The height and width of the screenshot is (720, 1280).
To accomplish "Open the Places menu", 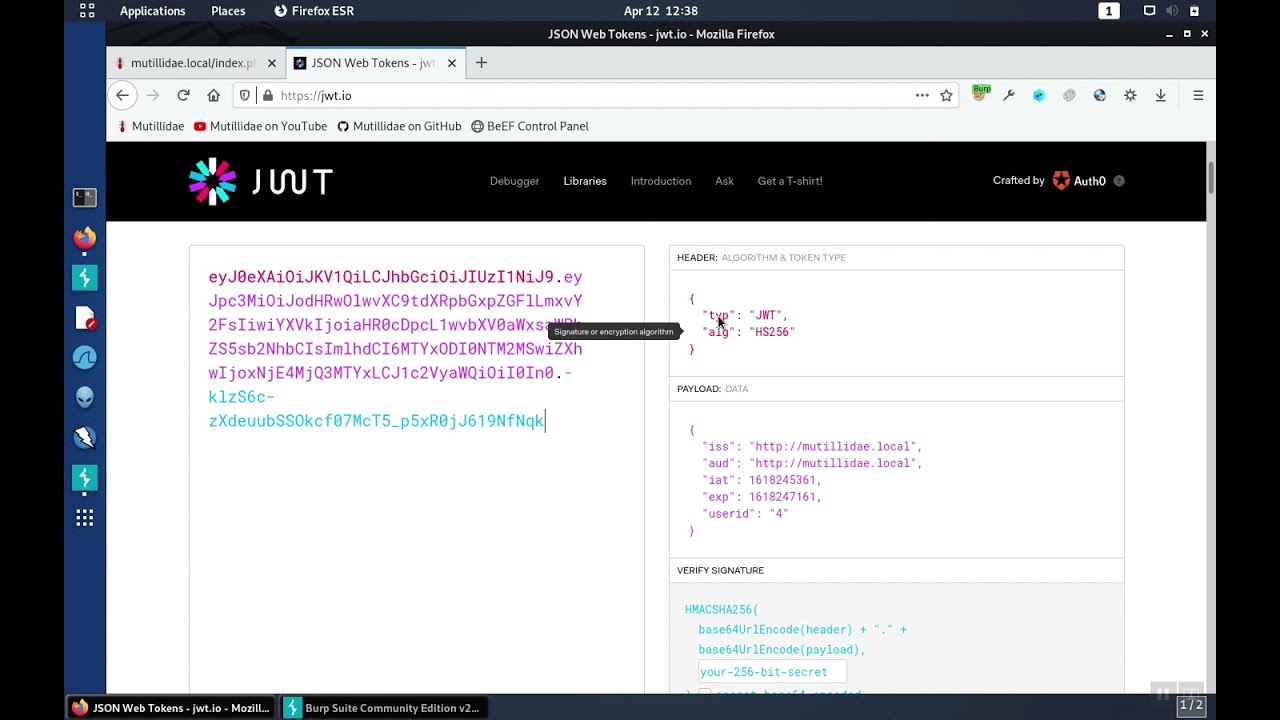I will [x=228, y=11].
